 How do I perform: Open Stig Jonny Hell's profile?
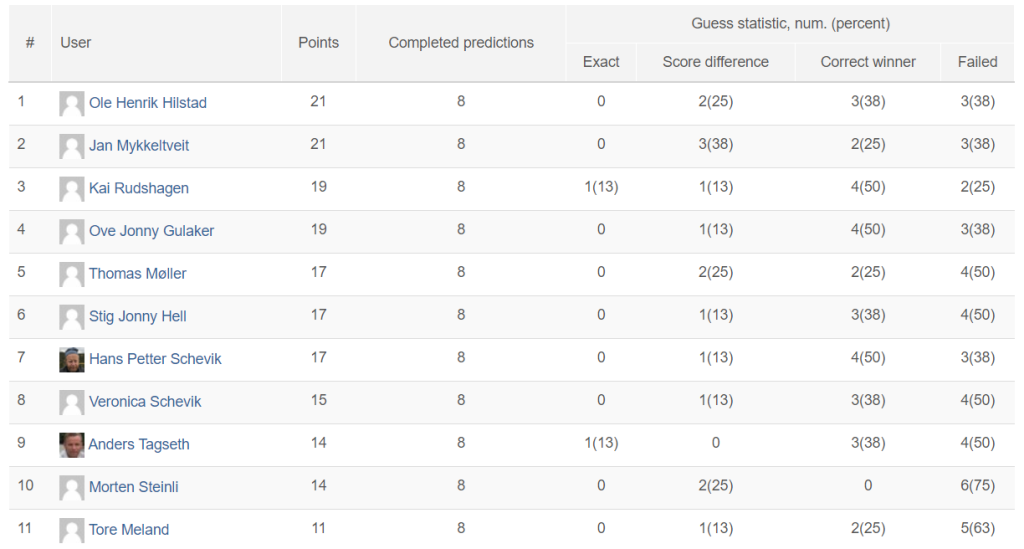[x=138, y=317]
